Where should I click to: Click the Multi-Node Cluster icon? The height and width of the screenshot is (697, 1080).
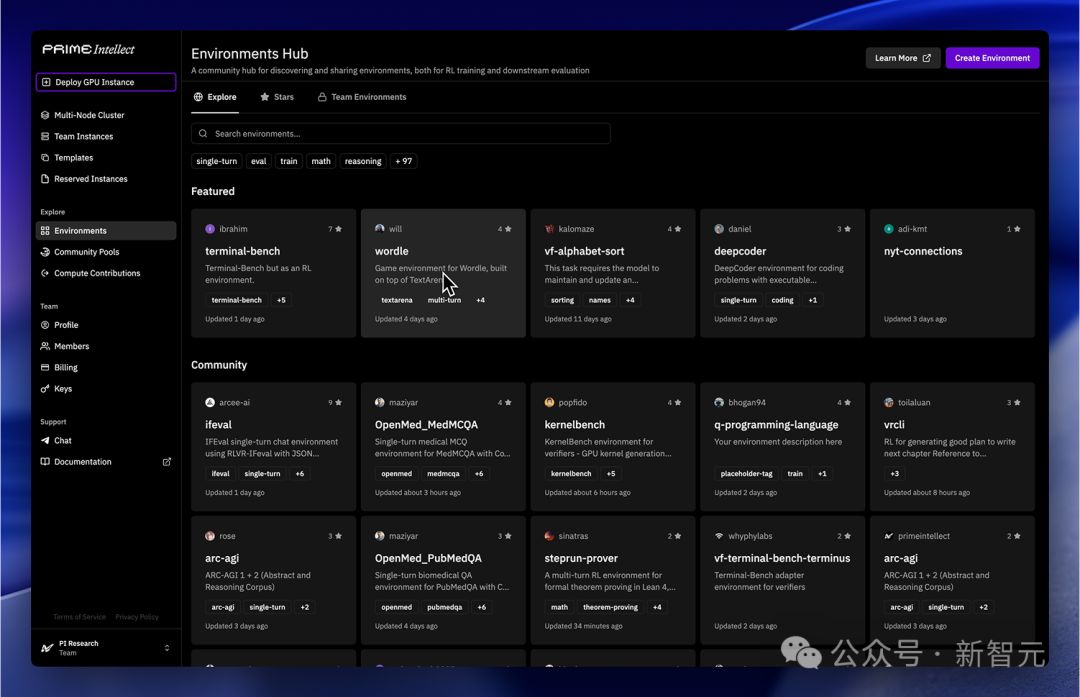(45, 115)
